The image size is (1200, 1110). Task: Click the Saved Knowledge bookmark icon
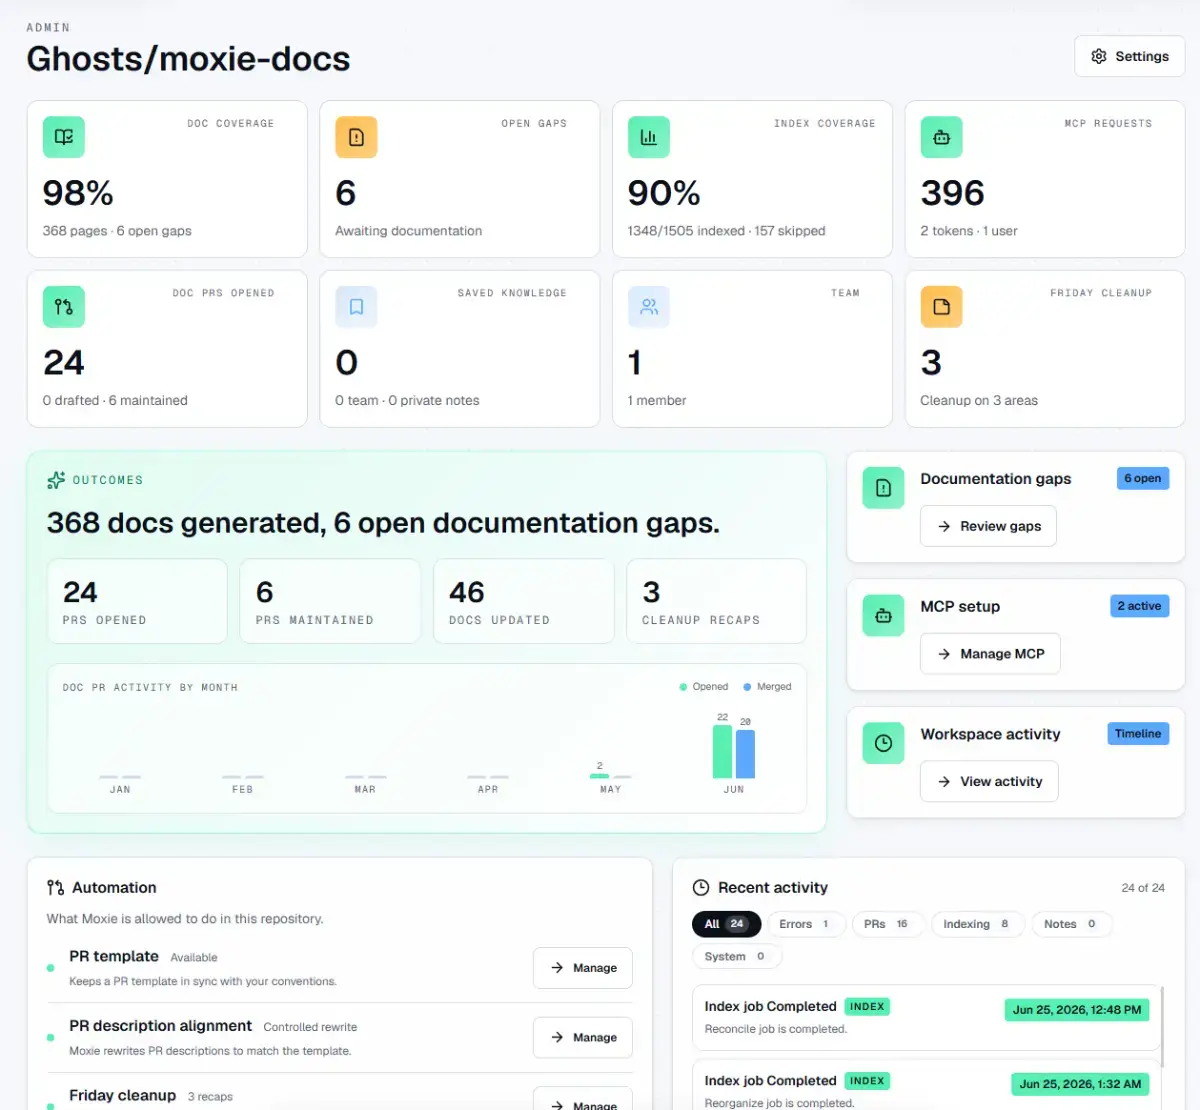[x=356, y=307]
